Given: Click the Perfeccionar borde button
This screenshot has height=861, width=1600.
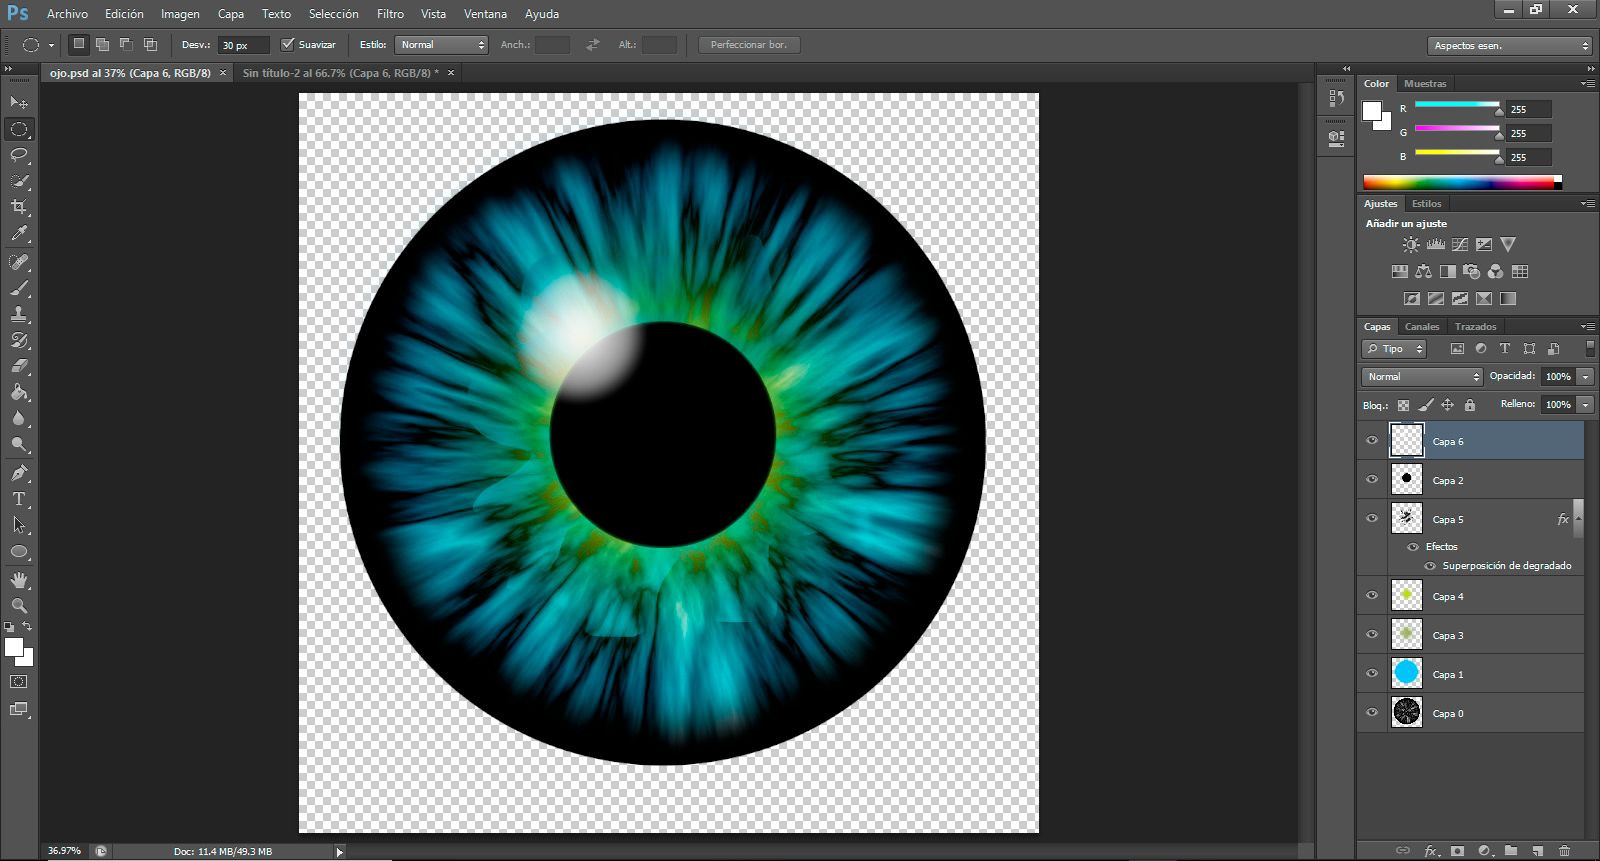Looking at the screenshot, I should tap(749, 45).
